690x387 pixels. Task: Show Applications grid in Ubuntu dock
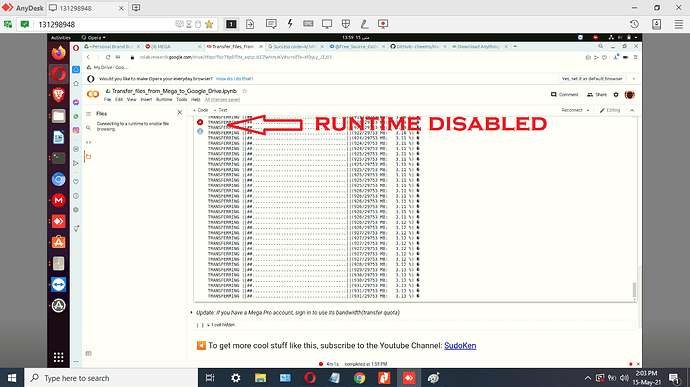pyautogui.click(x=59, y=357)
